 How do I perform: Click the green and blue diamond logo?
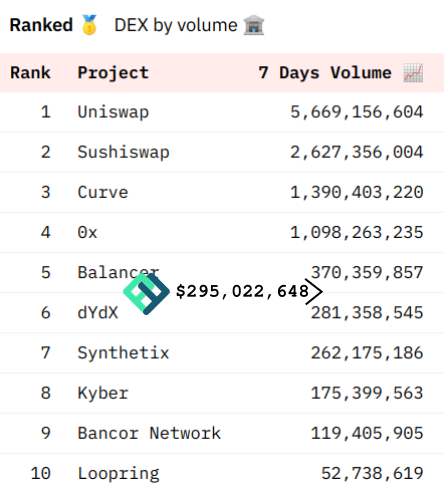146,293
